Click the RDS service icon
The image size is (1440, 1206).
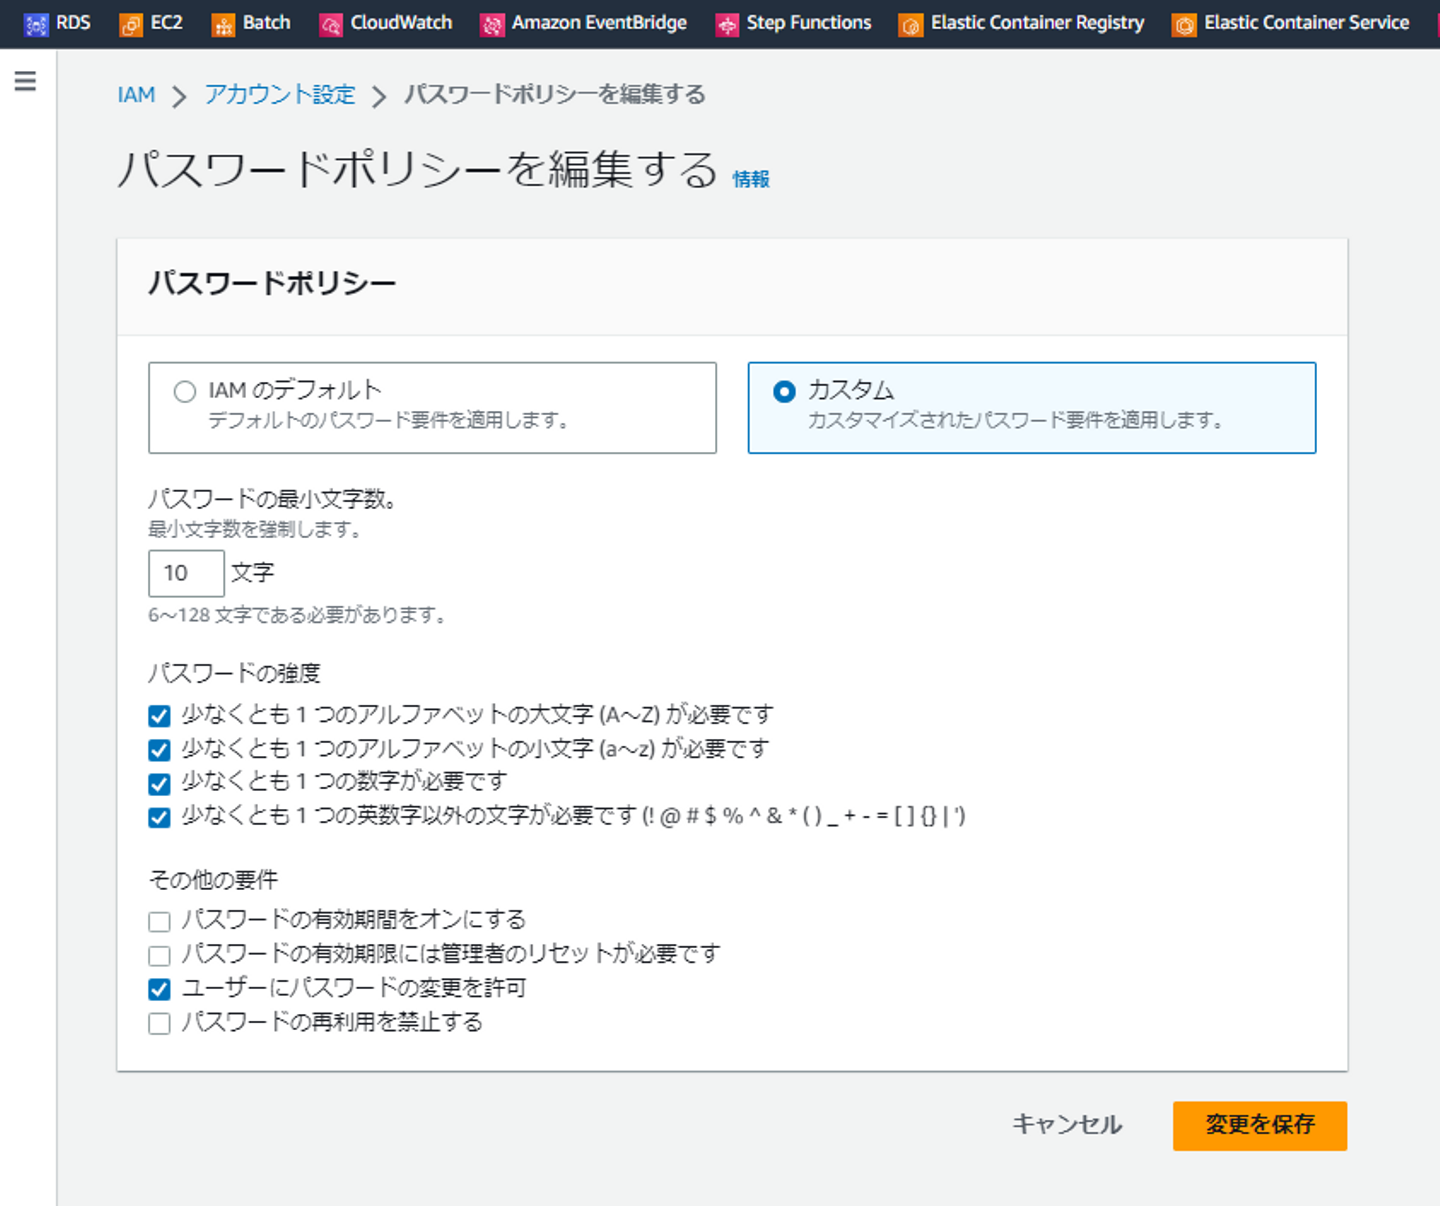click(x=36, y=24)
